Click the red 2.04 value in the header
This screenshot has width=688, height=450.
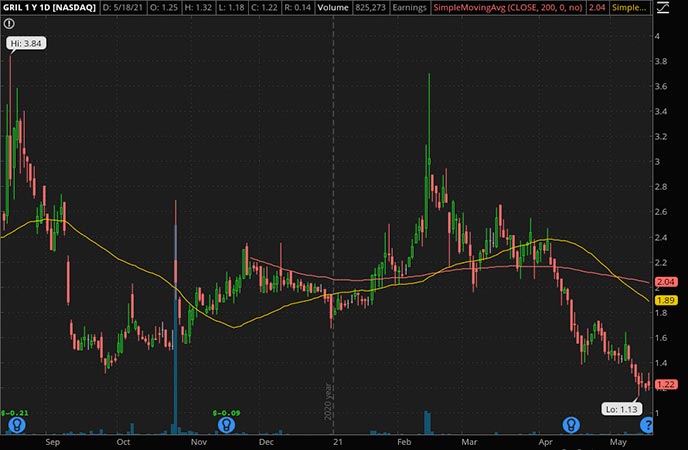(597, 7)
